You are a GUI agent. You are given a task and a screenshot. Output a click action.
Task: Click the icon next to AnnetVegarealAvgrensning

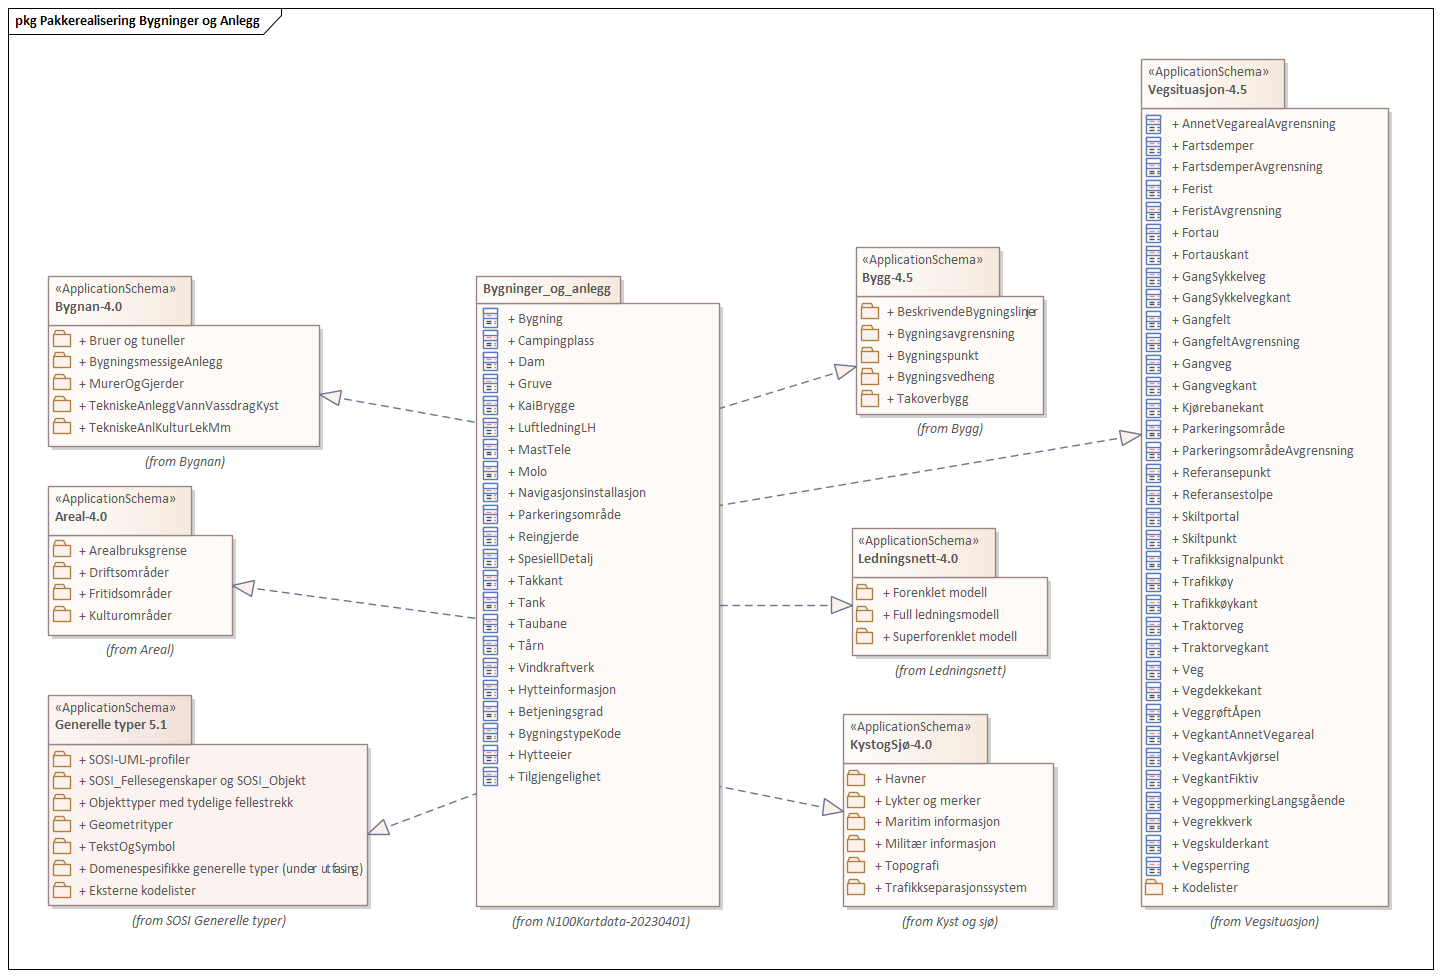click(x=1154, y=124)
